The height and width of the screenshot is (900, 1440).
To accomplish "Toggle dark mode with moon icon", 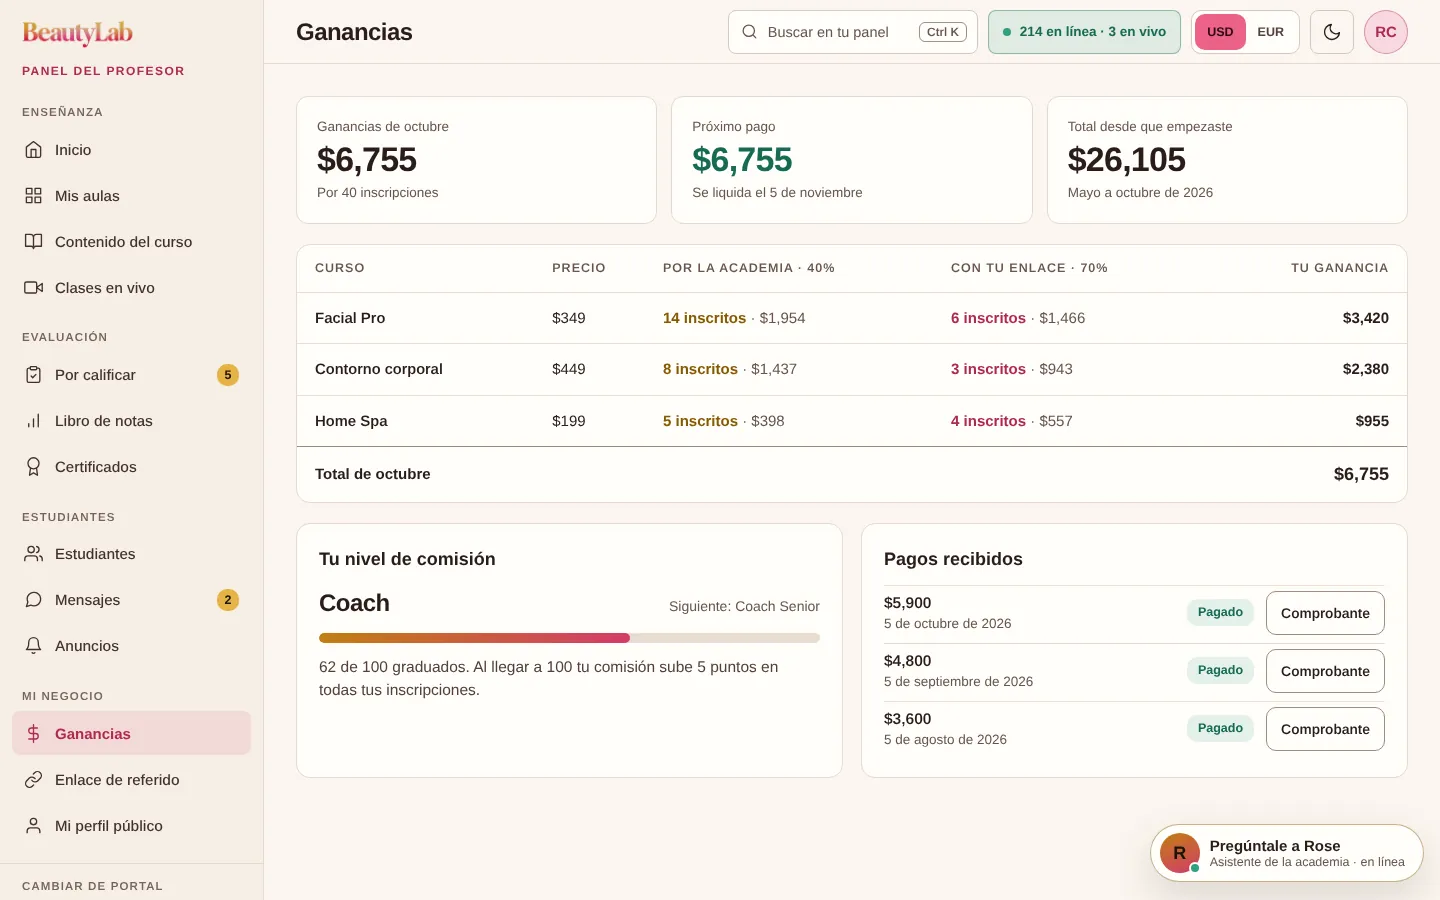I will click(1332, 32).
